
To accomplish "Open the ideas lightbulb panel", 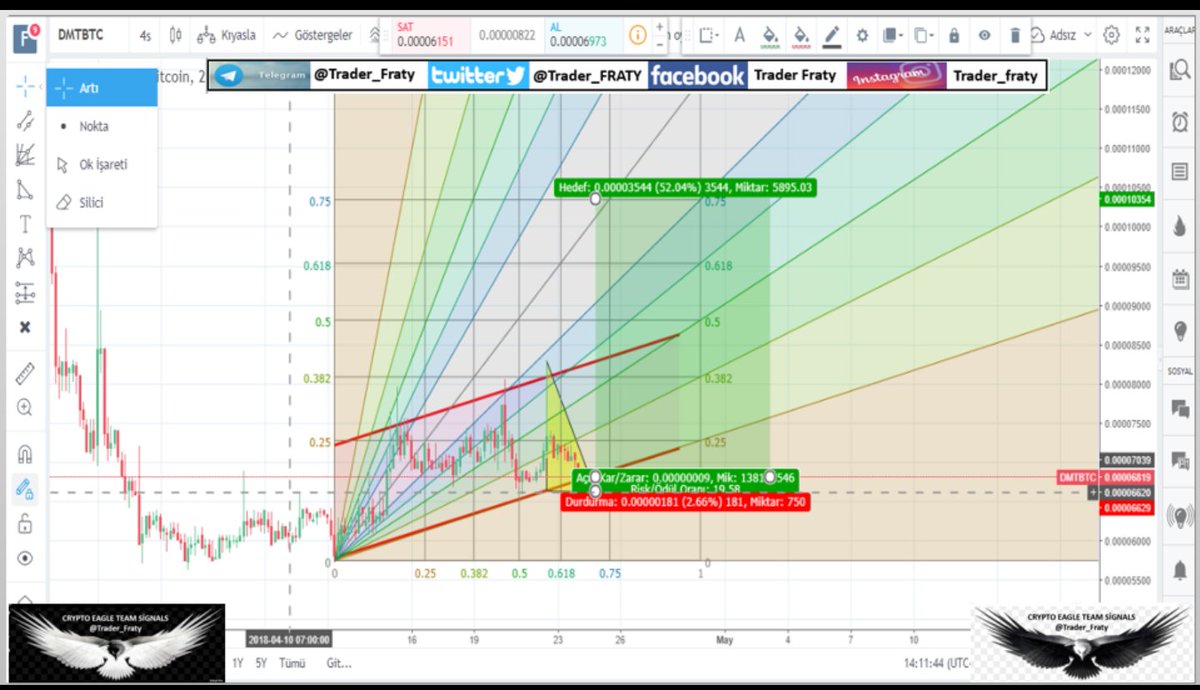I will coord(1179,331).
